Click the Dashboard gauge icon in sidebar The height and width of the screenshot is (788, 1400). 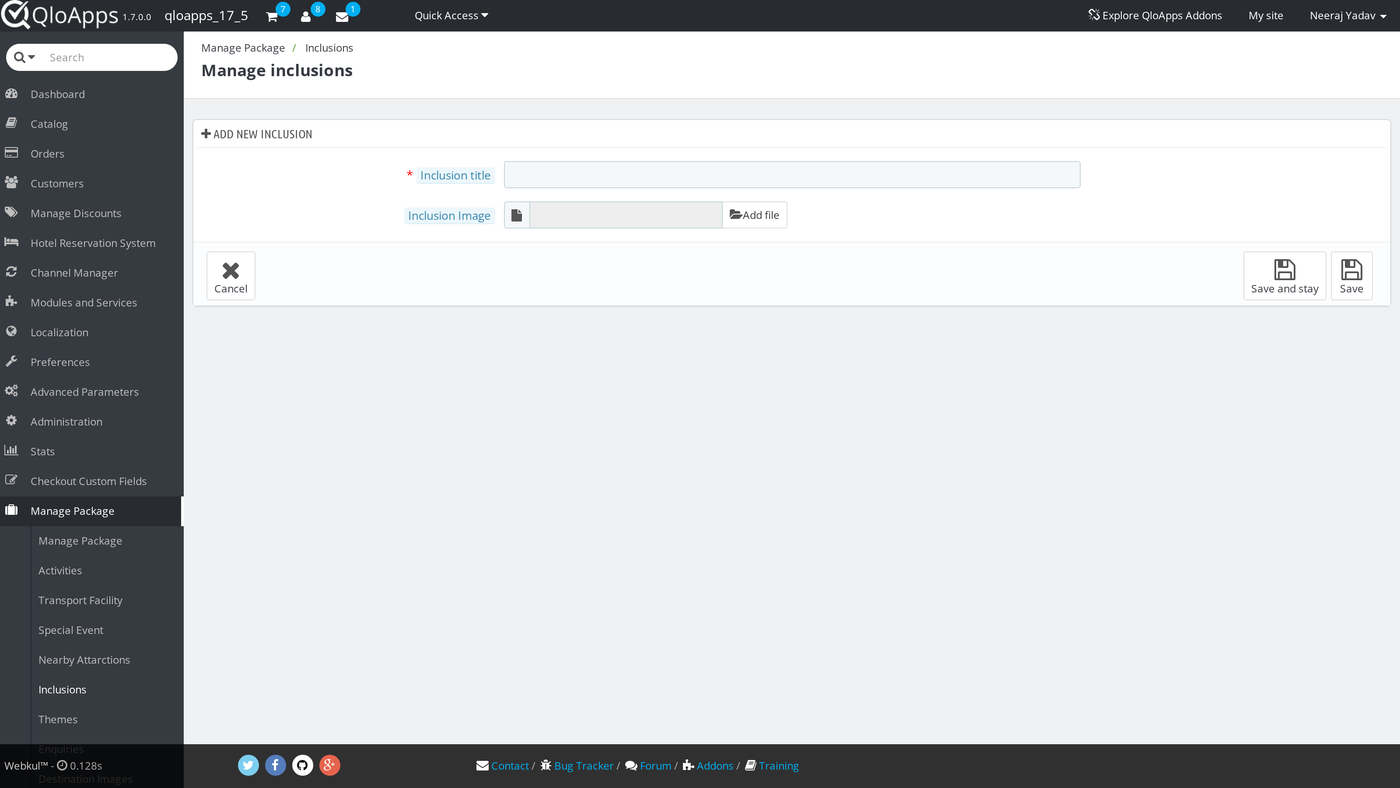(12, 94)
